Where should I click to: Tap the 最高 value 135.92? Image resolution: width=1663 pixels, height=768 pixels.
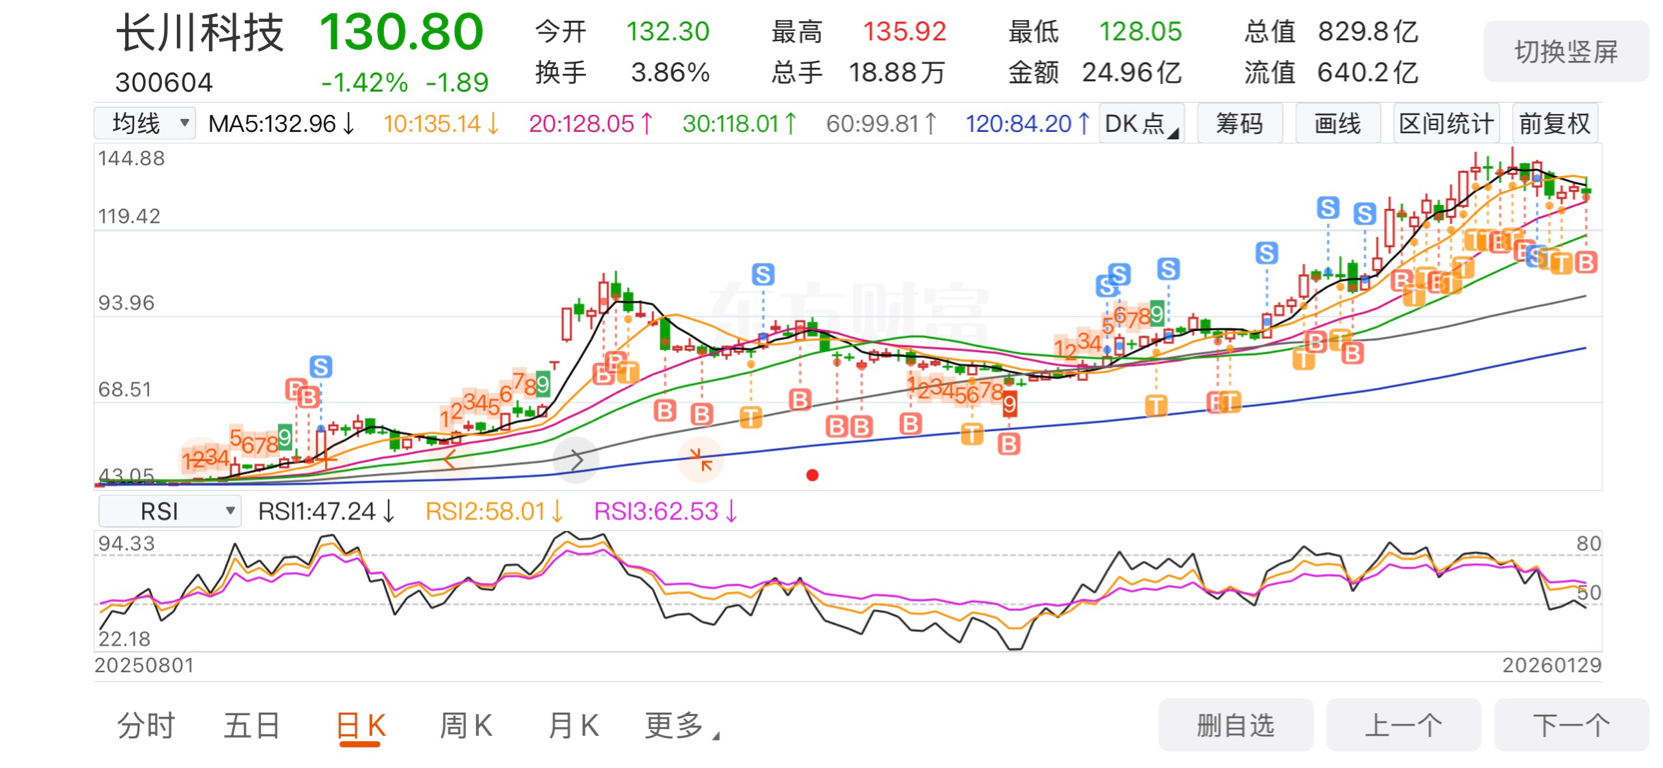coord(905,32)
